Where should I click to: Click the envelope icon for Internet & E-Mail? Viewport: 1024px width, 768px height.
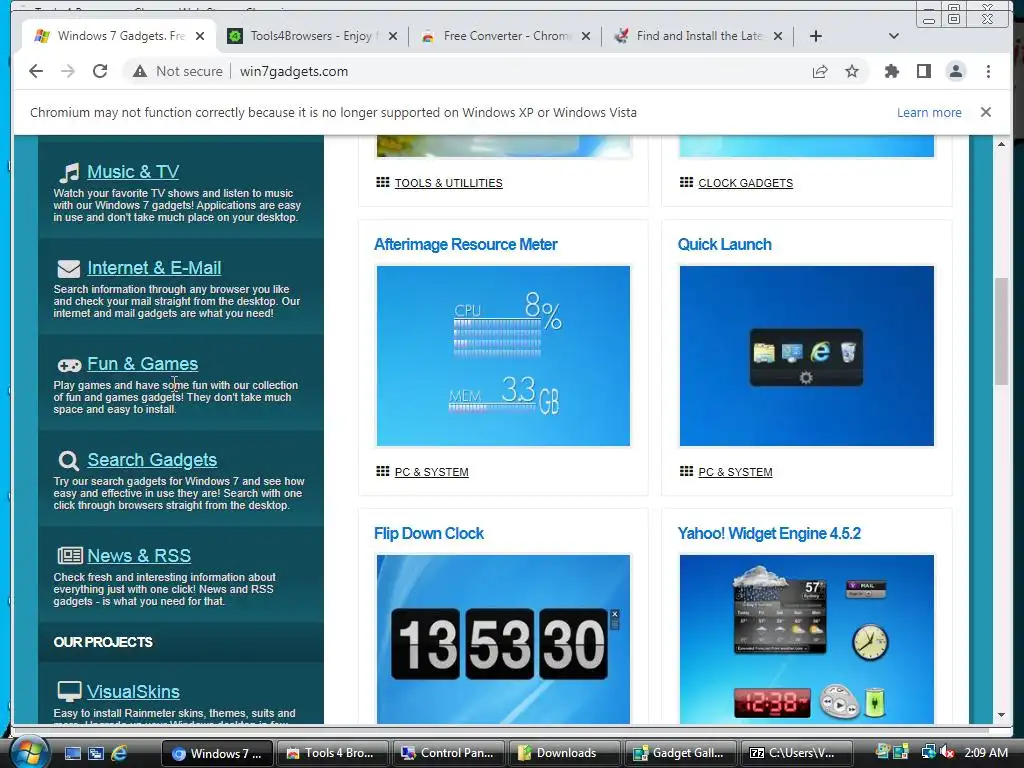tap(69, 268)
